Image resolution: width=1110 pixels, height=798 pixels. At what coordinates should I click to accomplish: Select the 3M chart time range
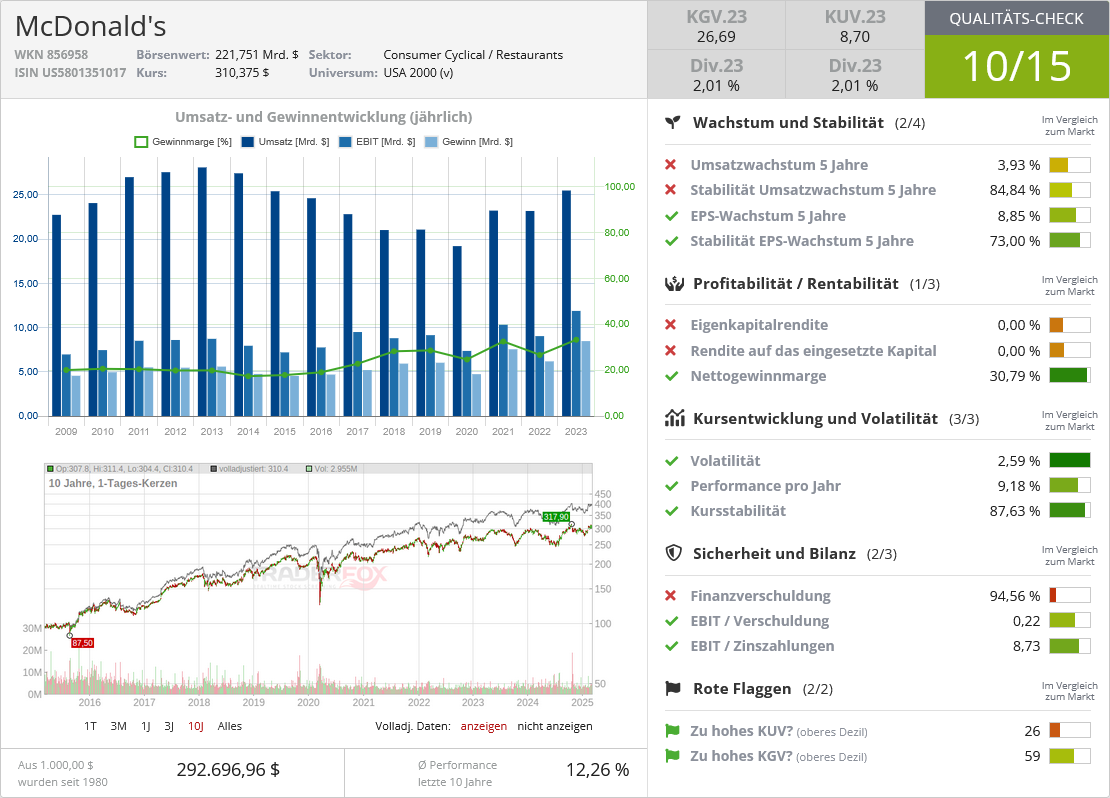[118, 726]
